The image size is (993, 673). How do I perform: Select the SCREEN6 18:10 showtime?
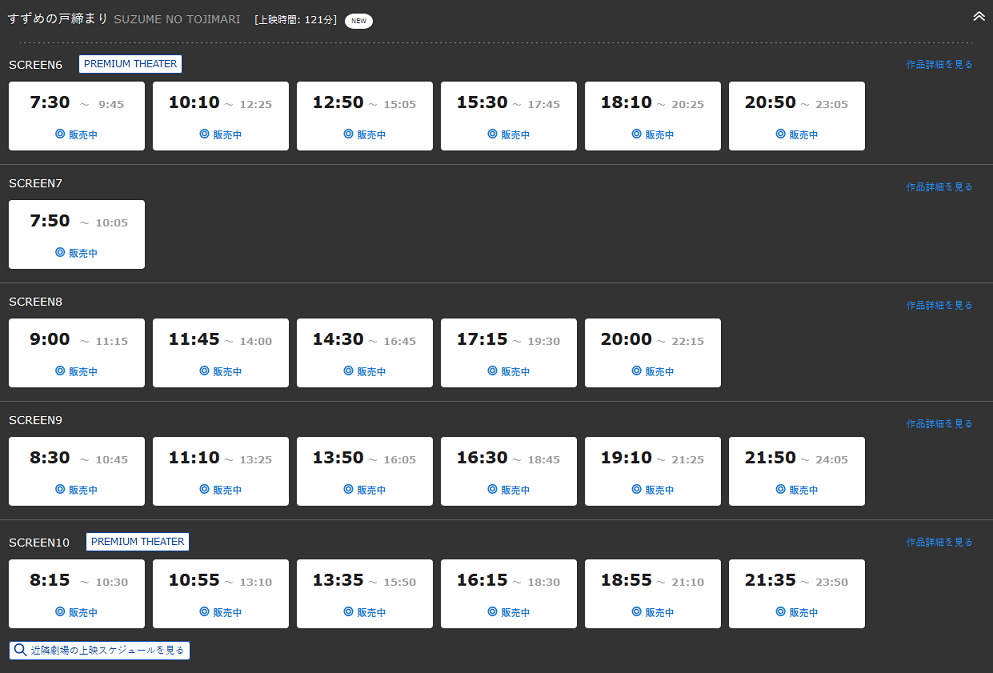pos(653,116)
